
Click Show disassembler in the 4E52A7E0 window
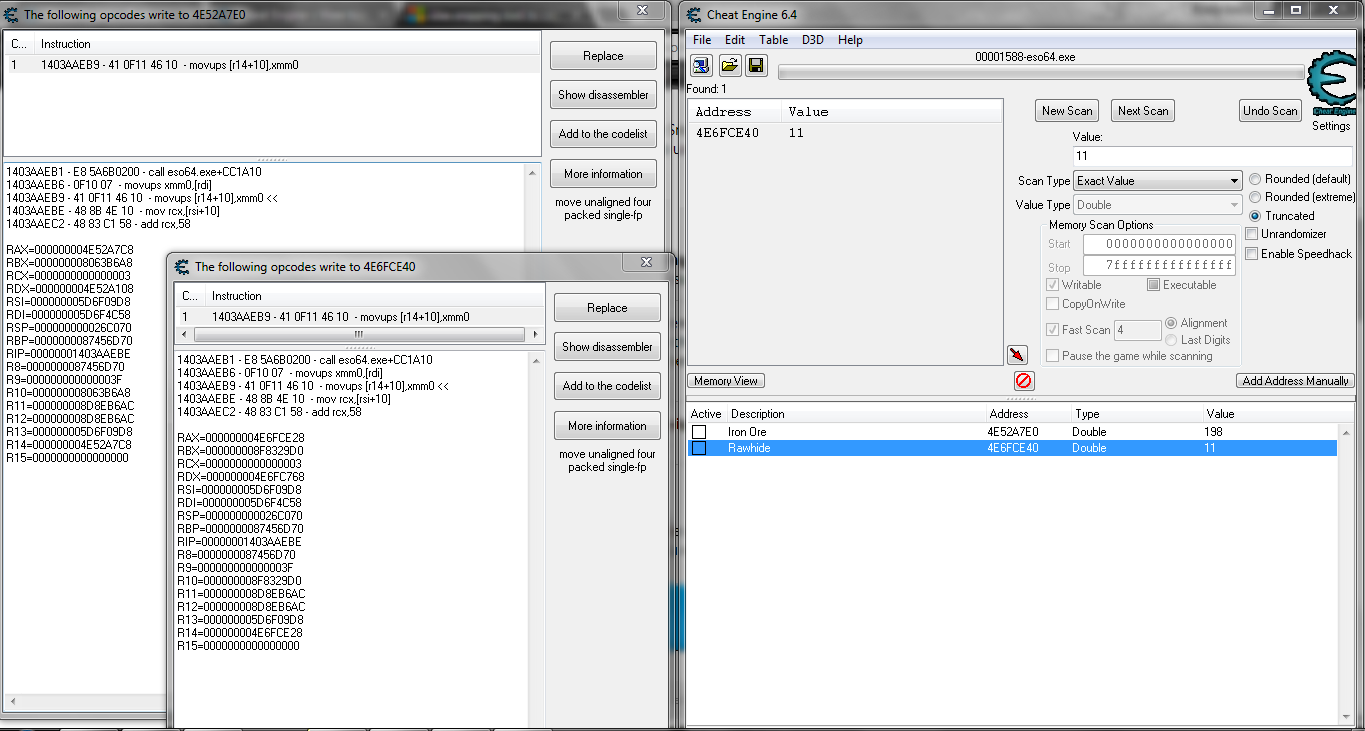603,95
